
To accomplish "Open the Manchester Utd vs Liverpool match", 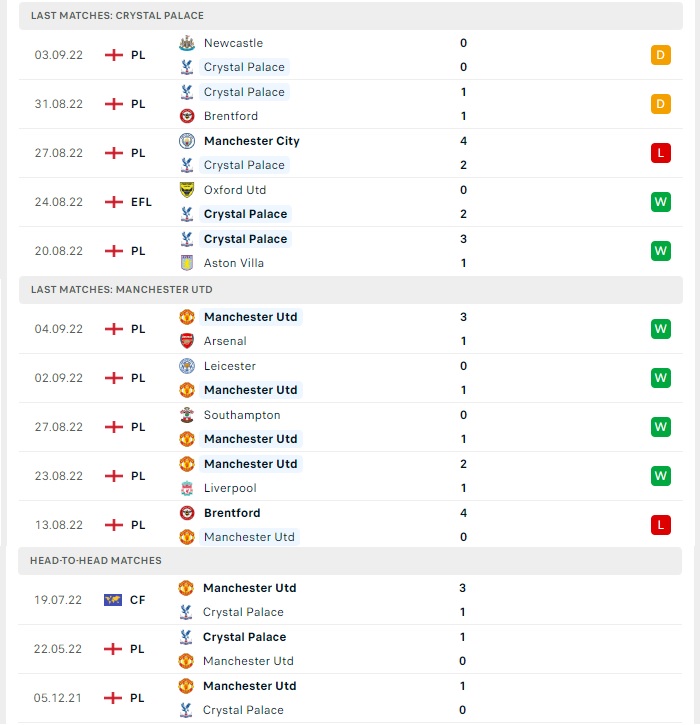I will pyautogui.click(x=350, y=476).
